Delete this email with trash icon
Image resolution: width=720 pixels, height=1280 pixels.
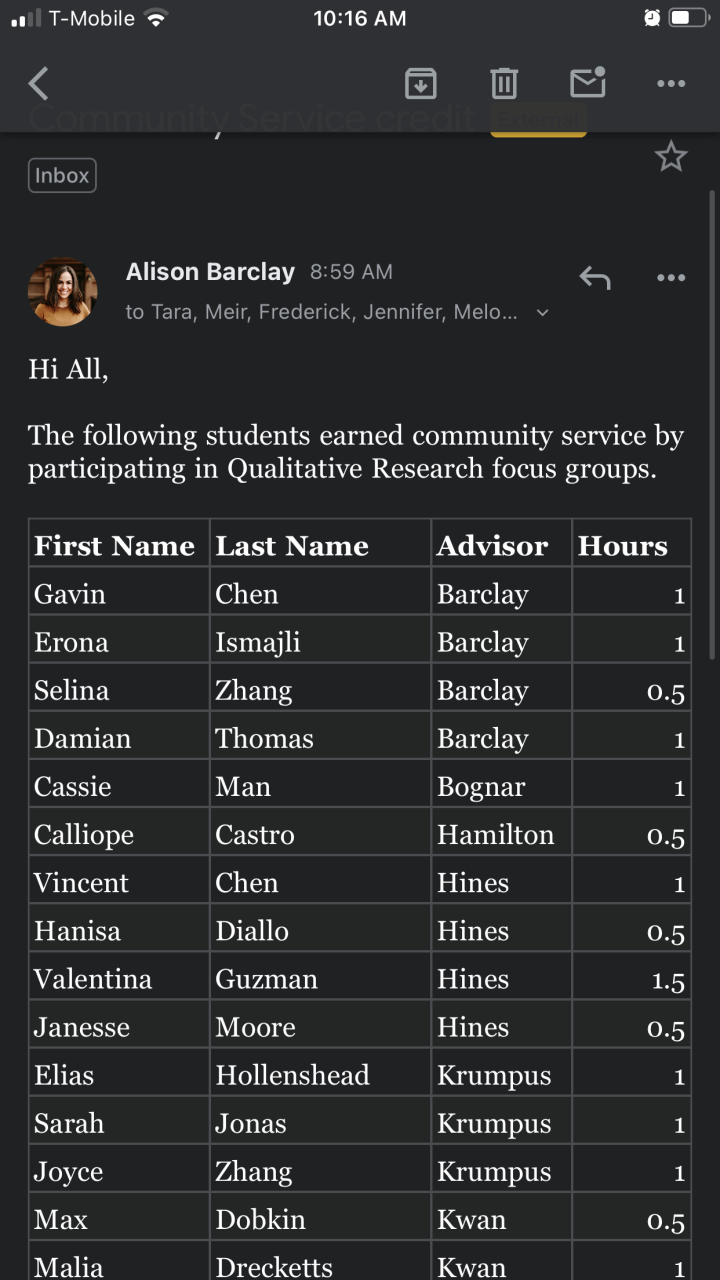(504, 84)
